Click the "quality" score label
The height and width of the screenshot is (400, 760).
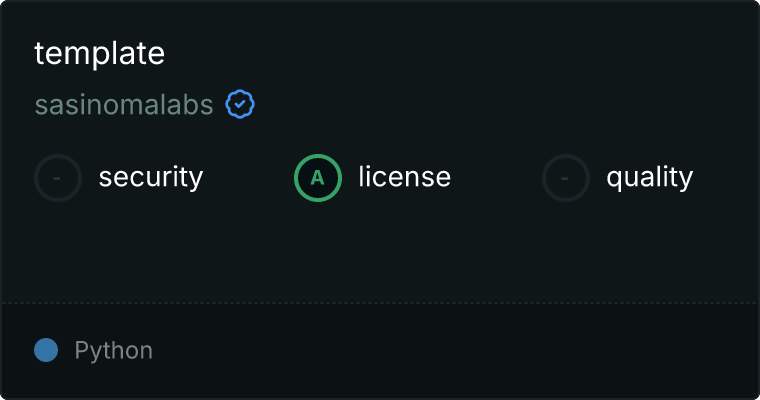[x=650, y=177]
